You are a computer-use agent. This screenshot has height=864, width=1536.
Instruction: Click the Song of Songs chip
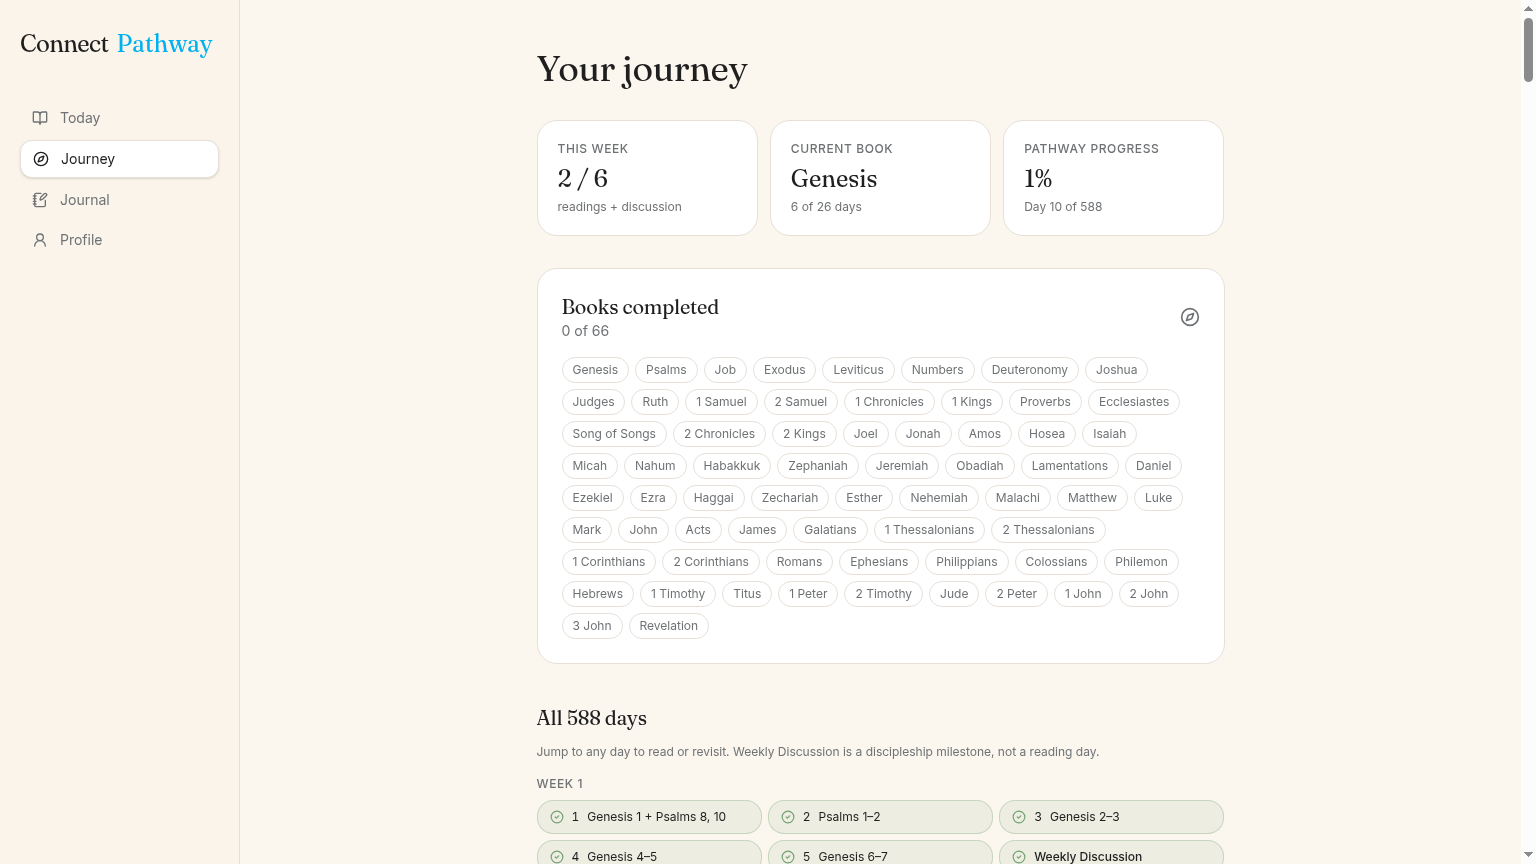[x=614, y=434]
